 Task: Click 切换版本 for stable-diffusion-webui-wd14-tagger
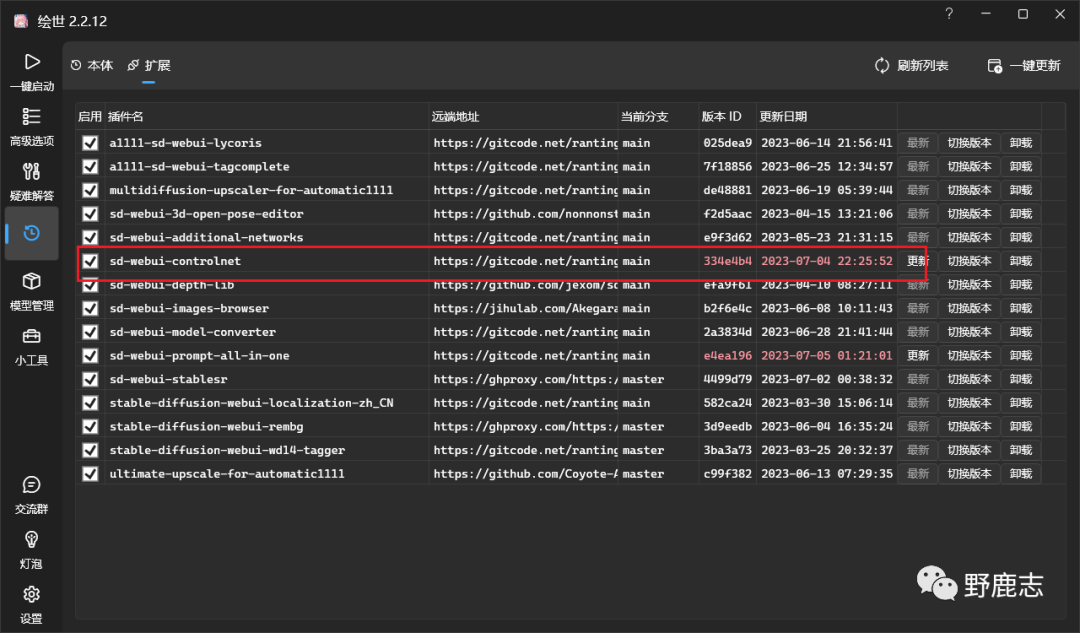[x=969, y=450]
